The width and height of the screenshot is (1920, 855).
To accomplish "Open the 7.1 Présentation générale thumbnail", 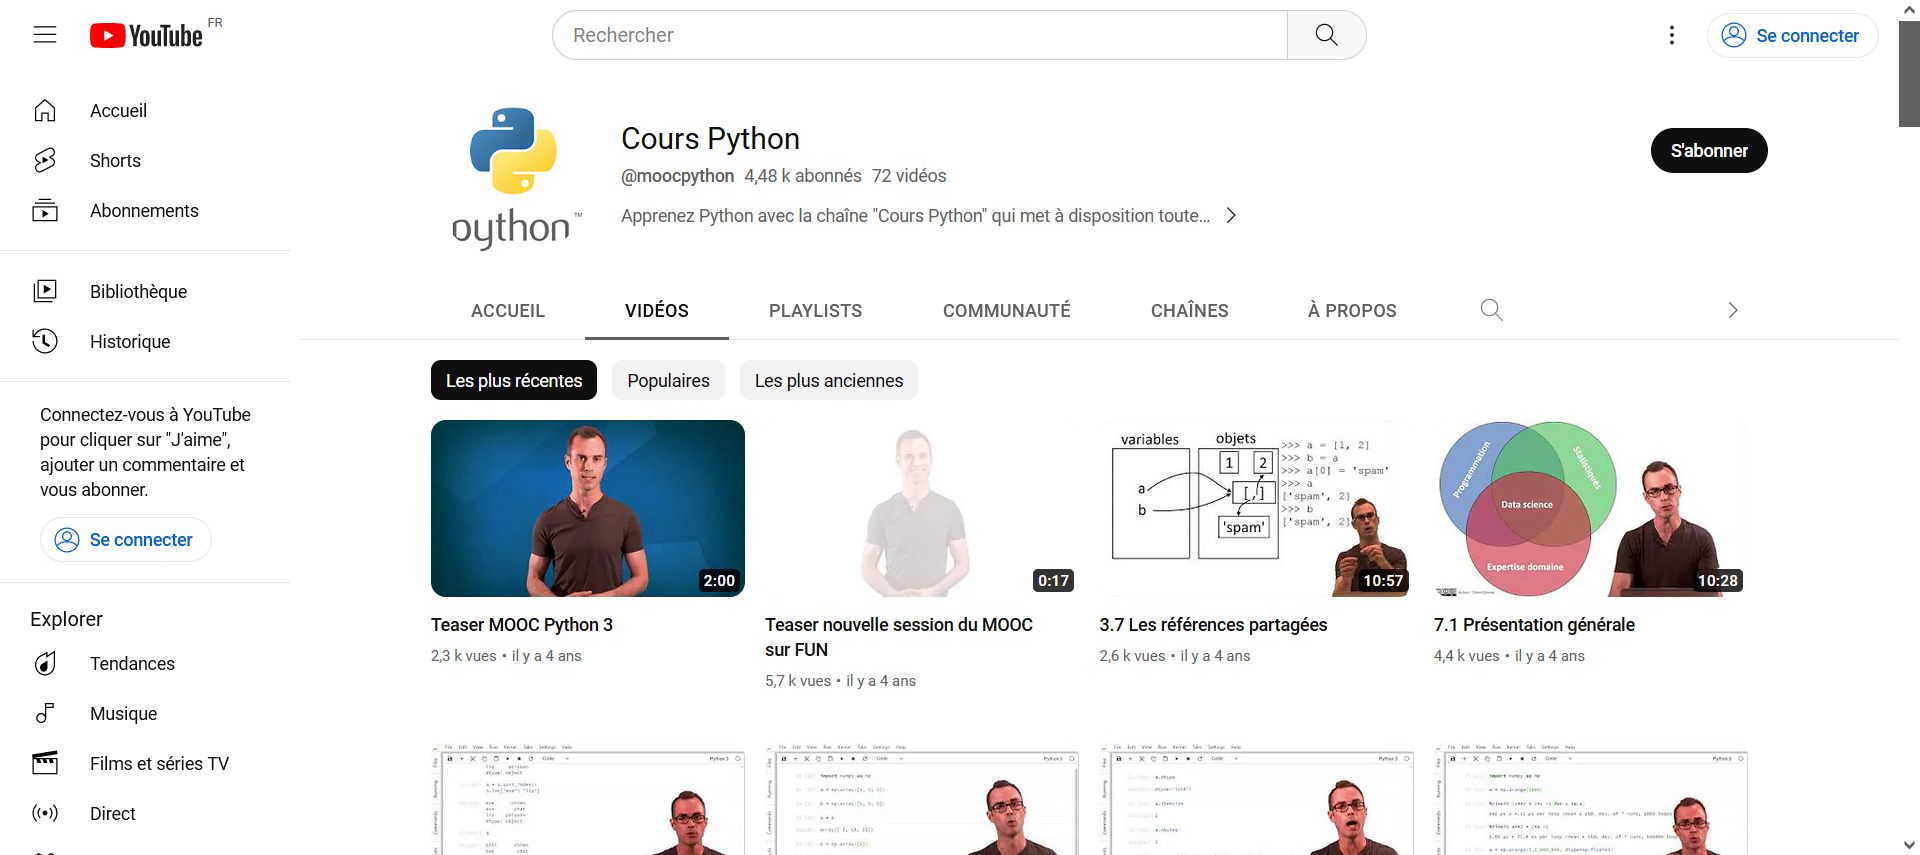I will [1590, 508].
